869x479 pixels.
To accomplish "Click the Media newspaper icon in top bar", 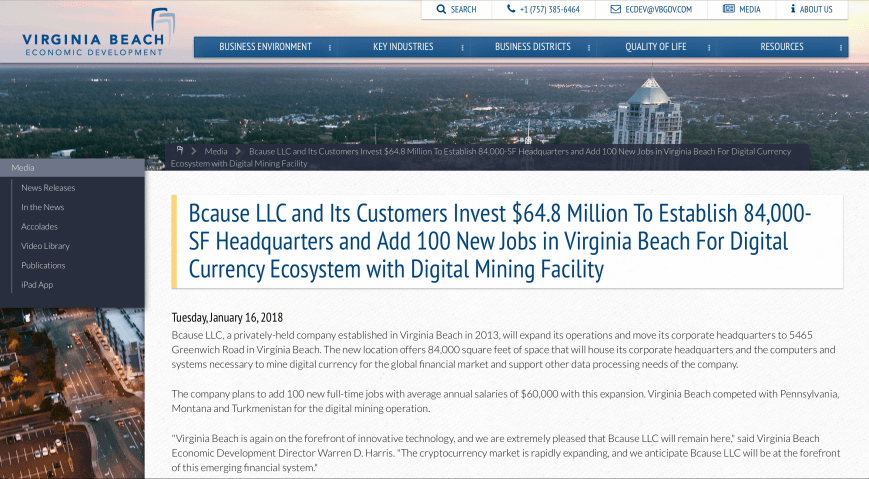I will point(728,9).
